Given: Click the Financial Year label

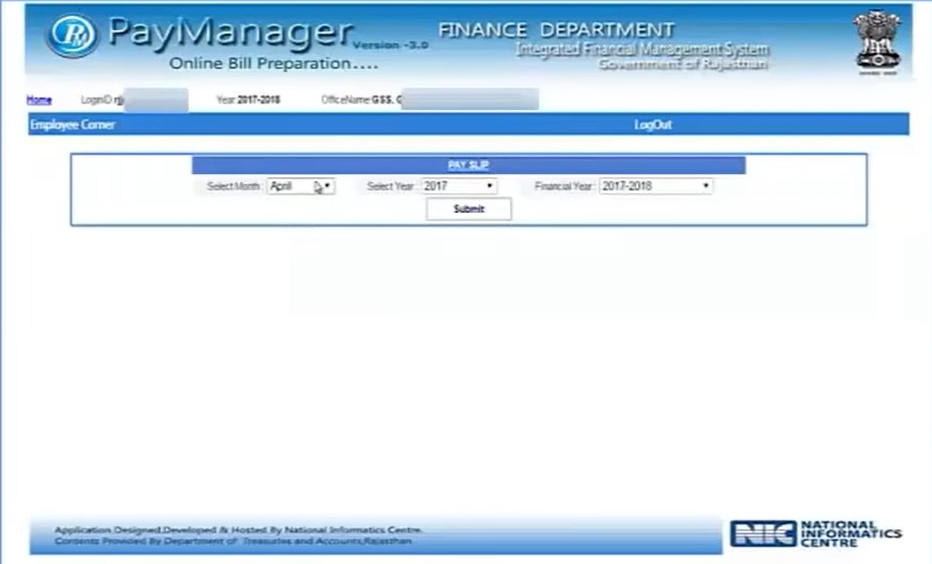Looking at the screenshot, I should [x=563, y=187].
